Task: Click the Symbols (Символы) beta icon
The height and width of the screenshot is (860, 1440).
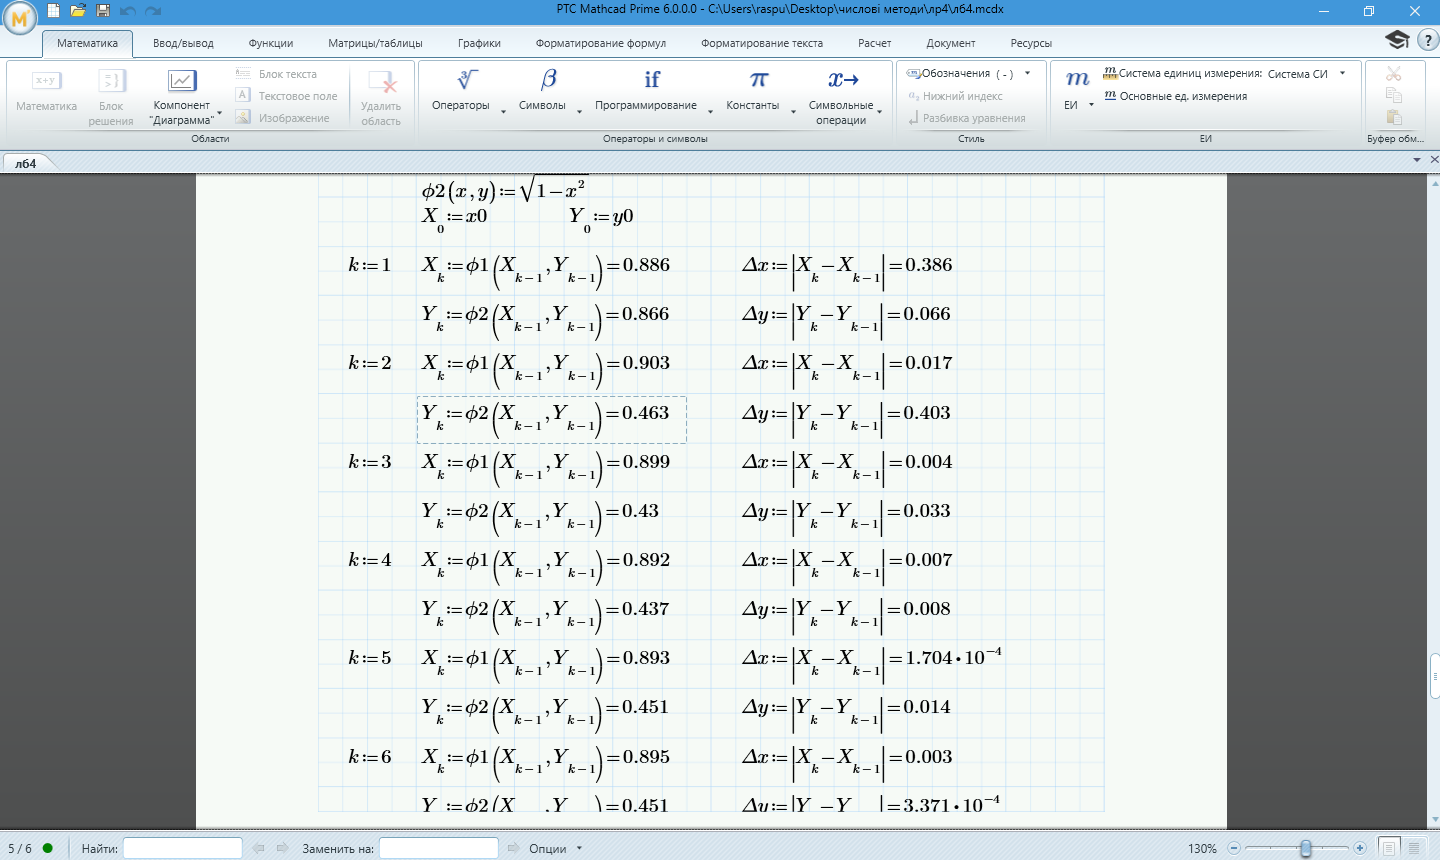Action: (x=548, y=80)
